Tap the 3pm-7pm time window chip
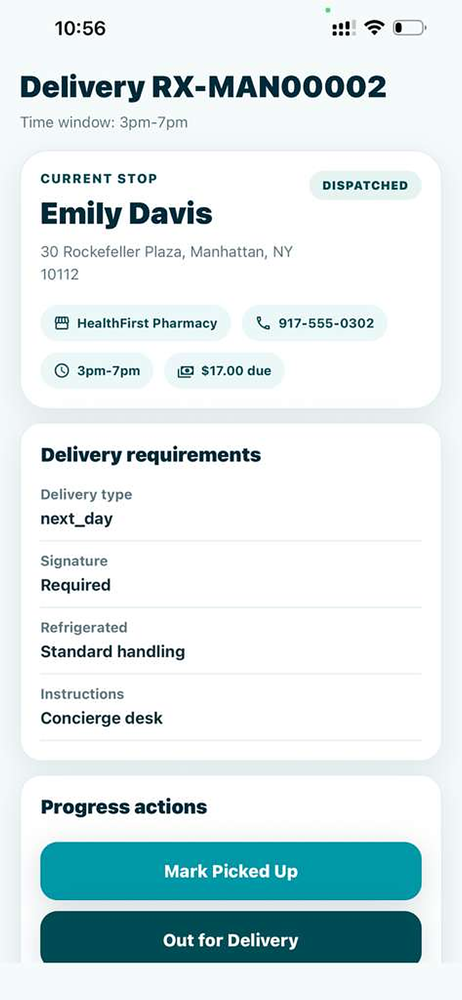The image size is (462, 1000). 97,371
